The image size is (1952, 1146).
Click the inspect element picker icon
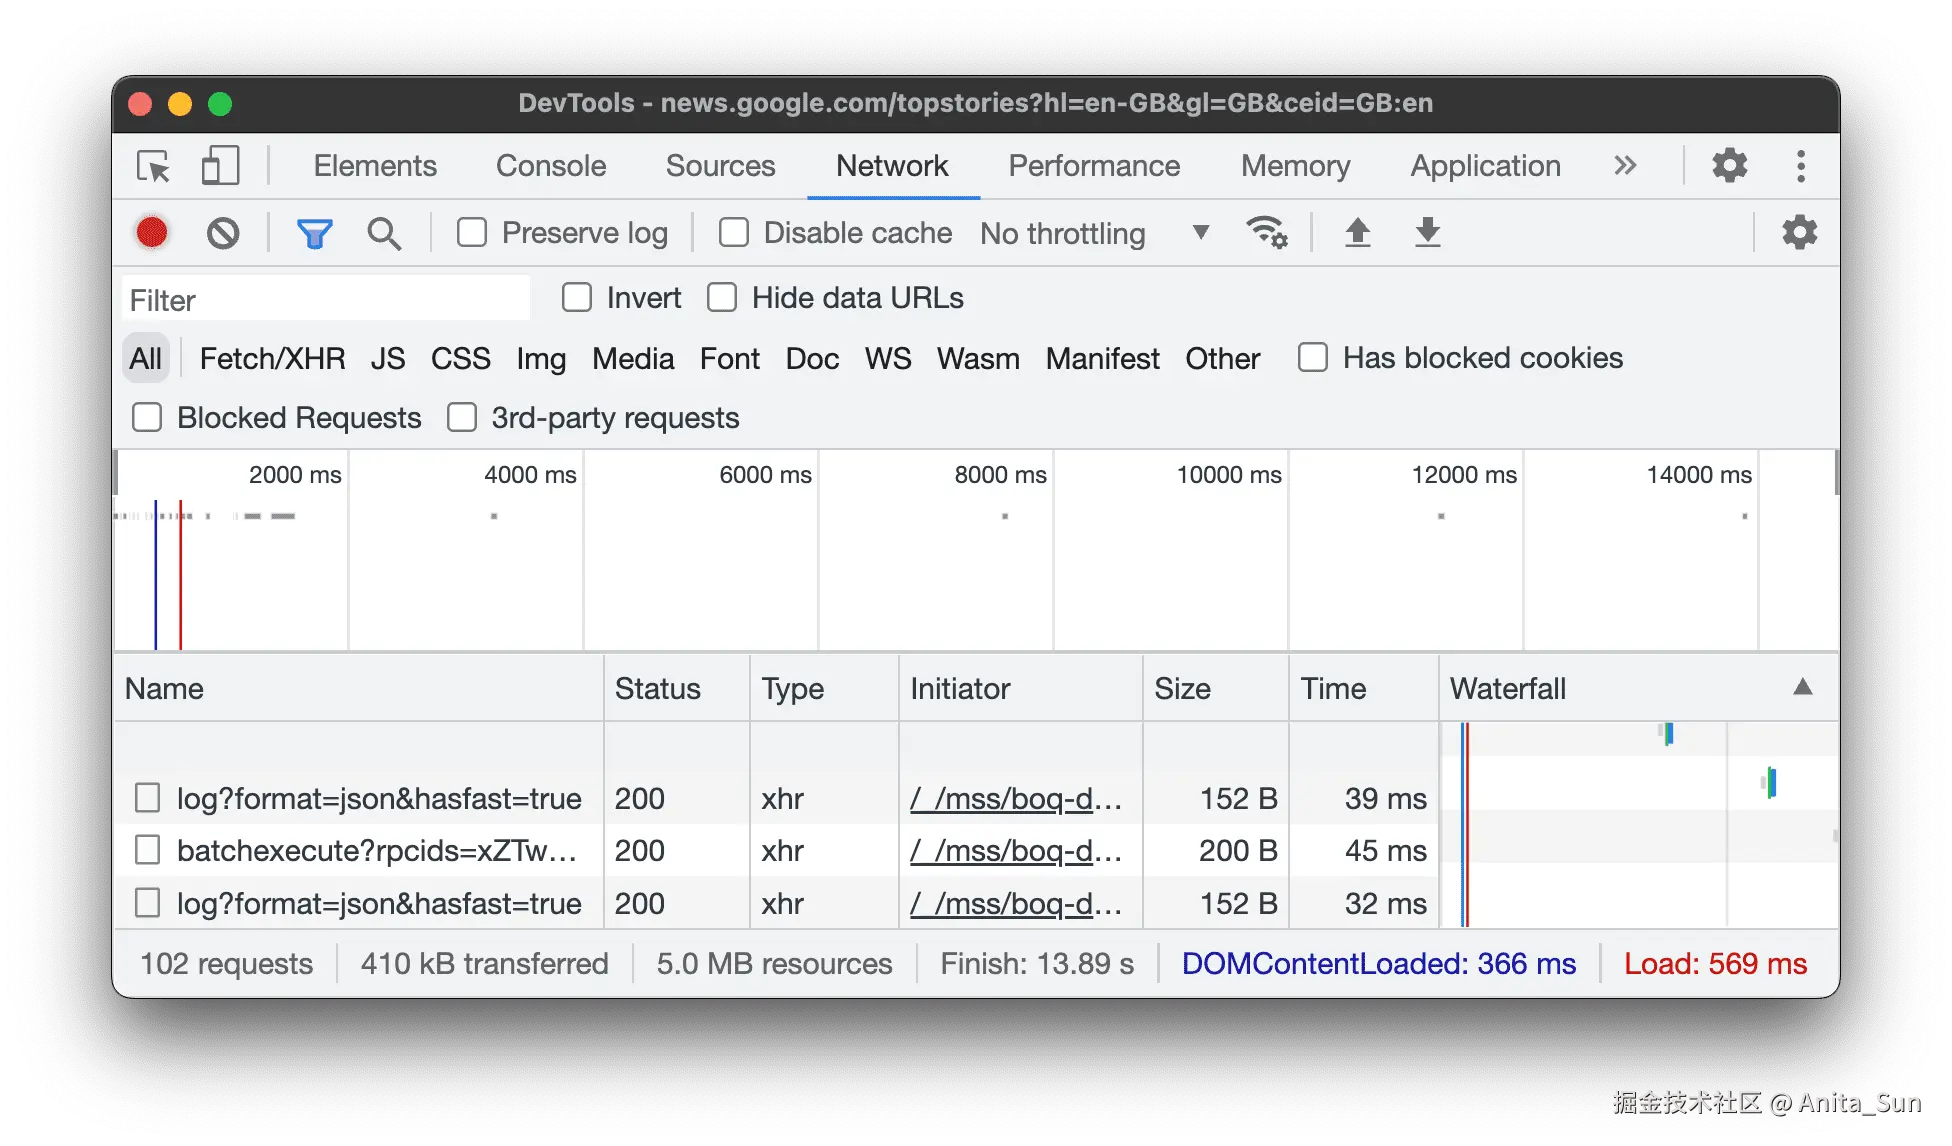tap(154, 166)
